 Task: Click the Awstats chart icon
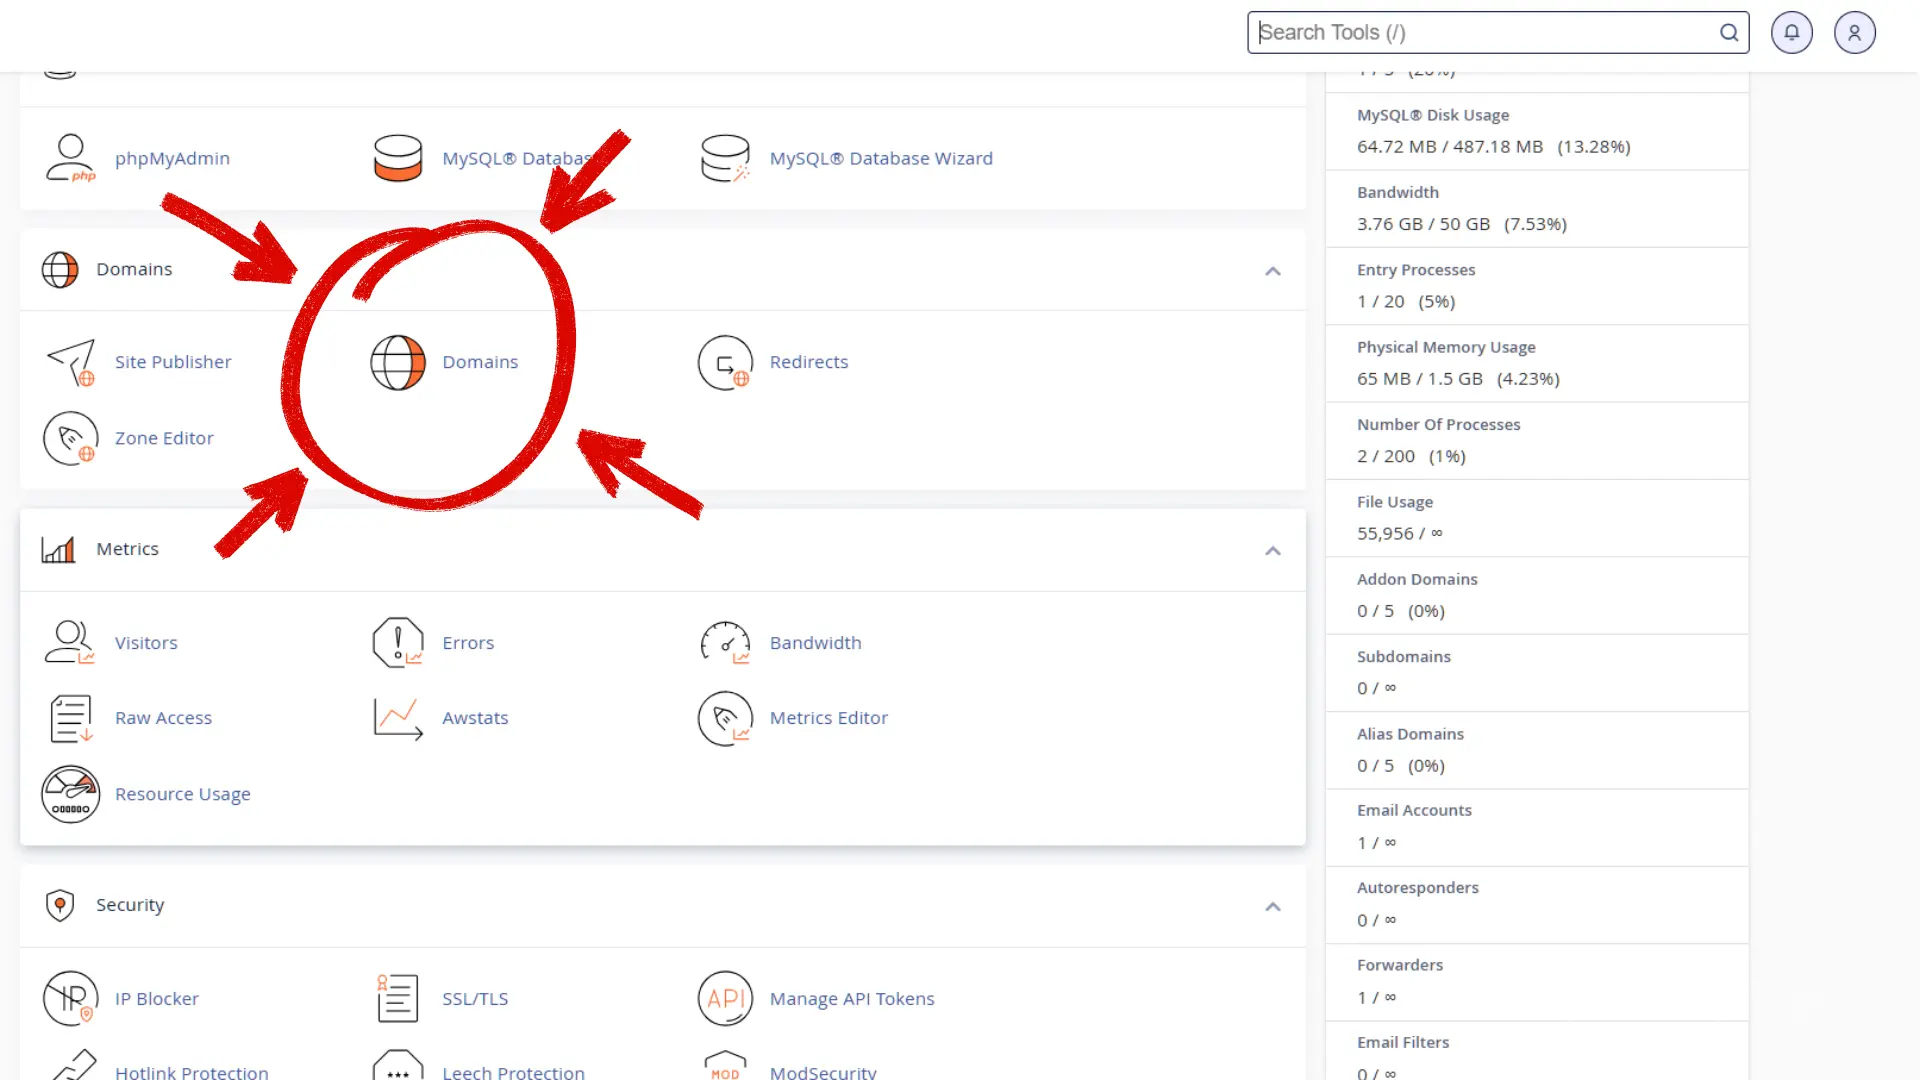(398, 718)
